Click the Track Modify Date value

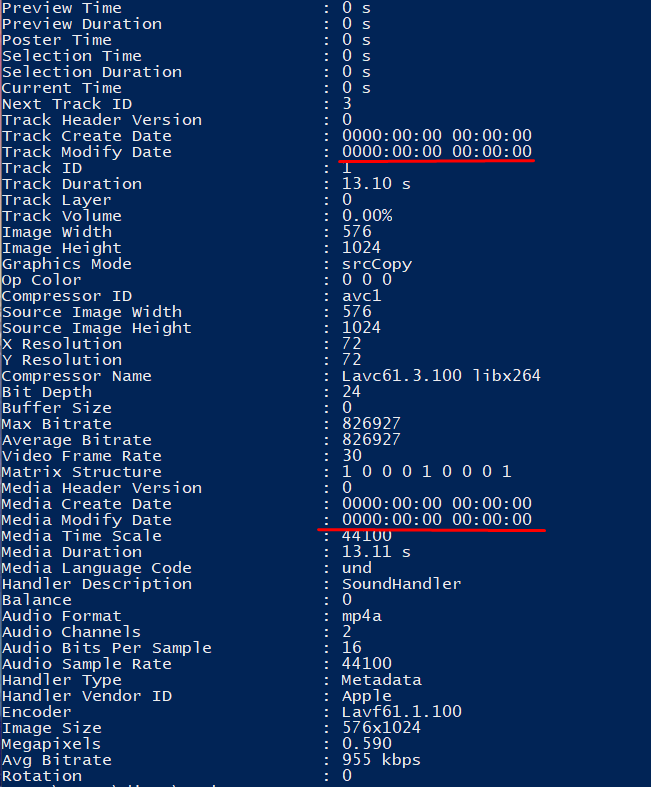click(437, 152)
